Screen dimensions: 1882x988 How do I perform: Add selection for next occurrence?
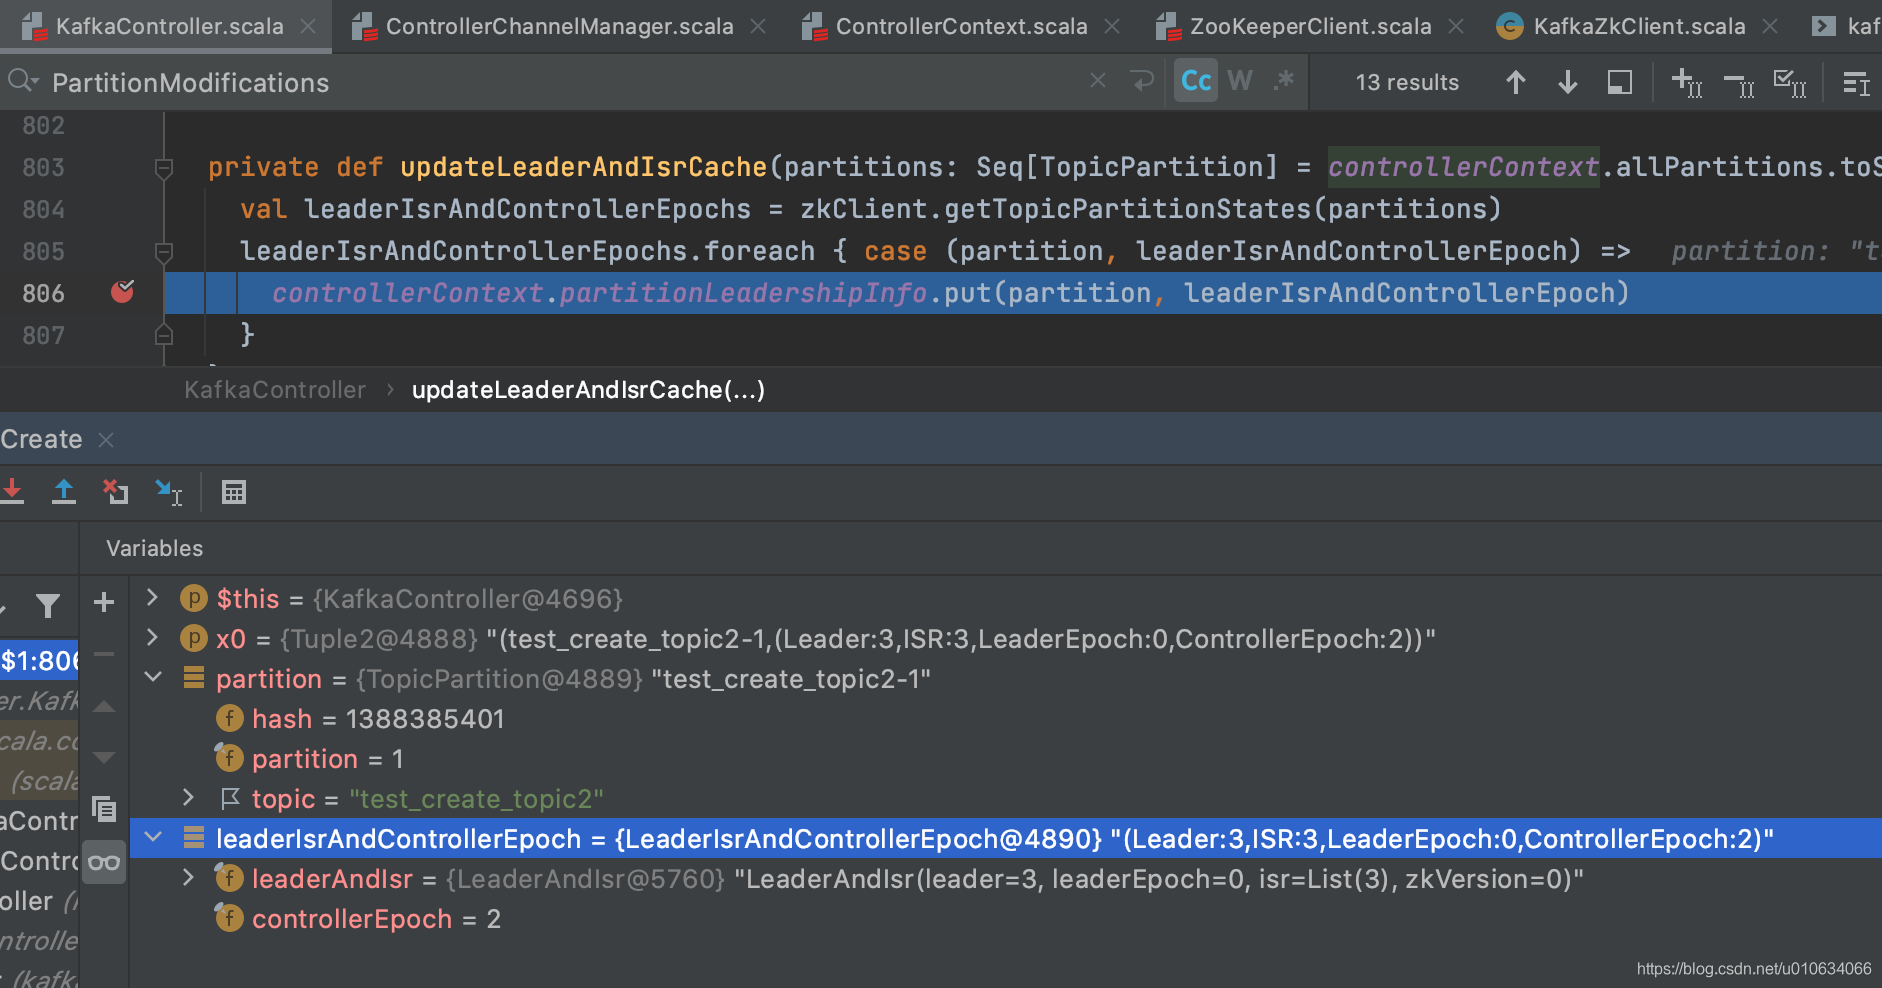point(1687,82)
